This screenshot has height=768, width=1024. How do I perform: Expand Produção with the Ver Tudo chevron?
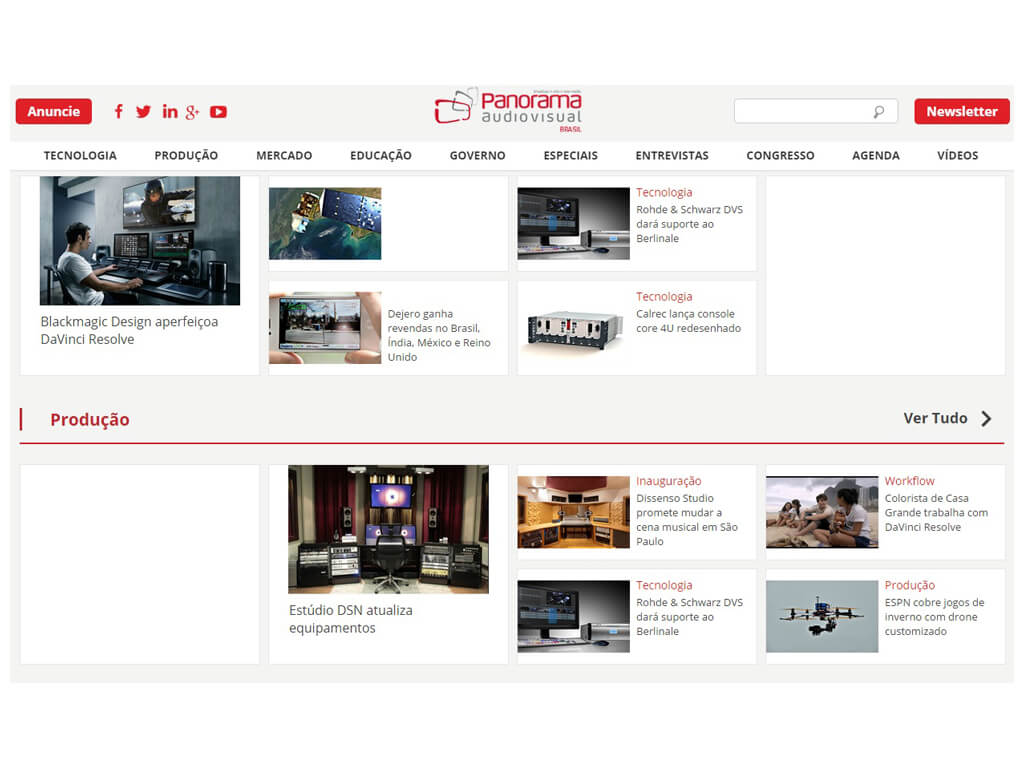[986, 419]
